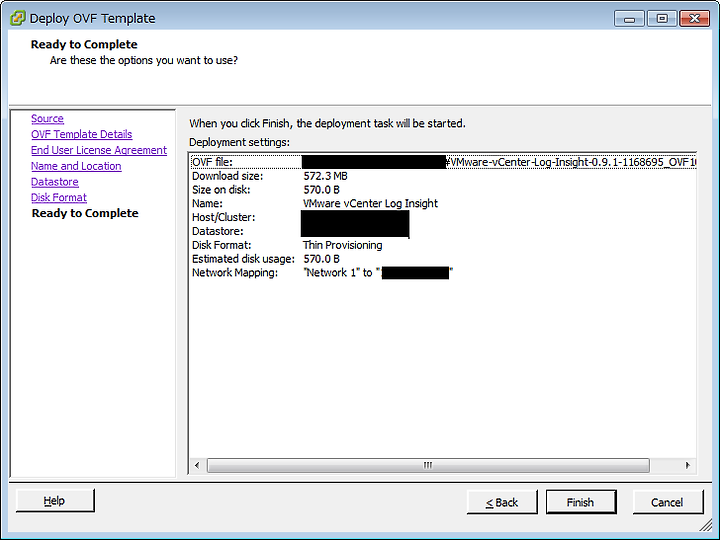
Task: Click the Deploy OVF Template title icon
Action: [x=17, y=18]
